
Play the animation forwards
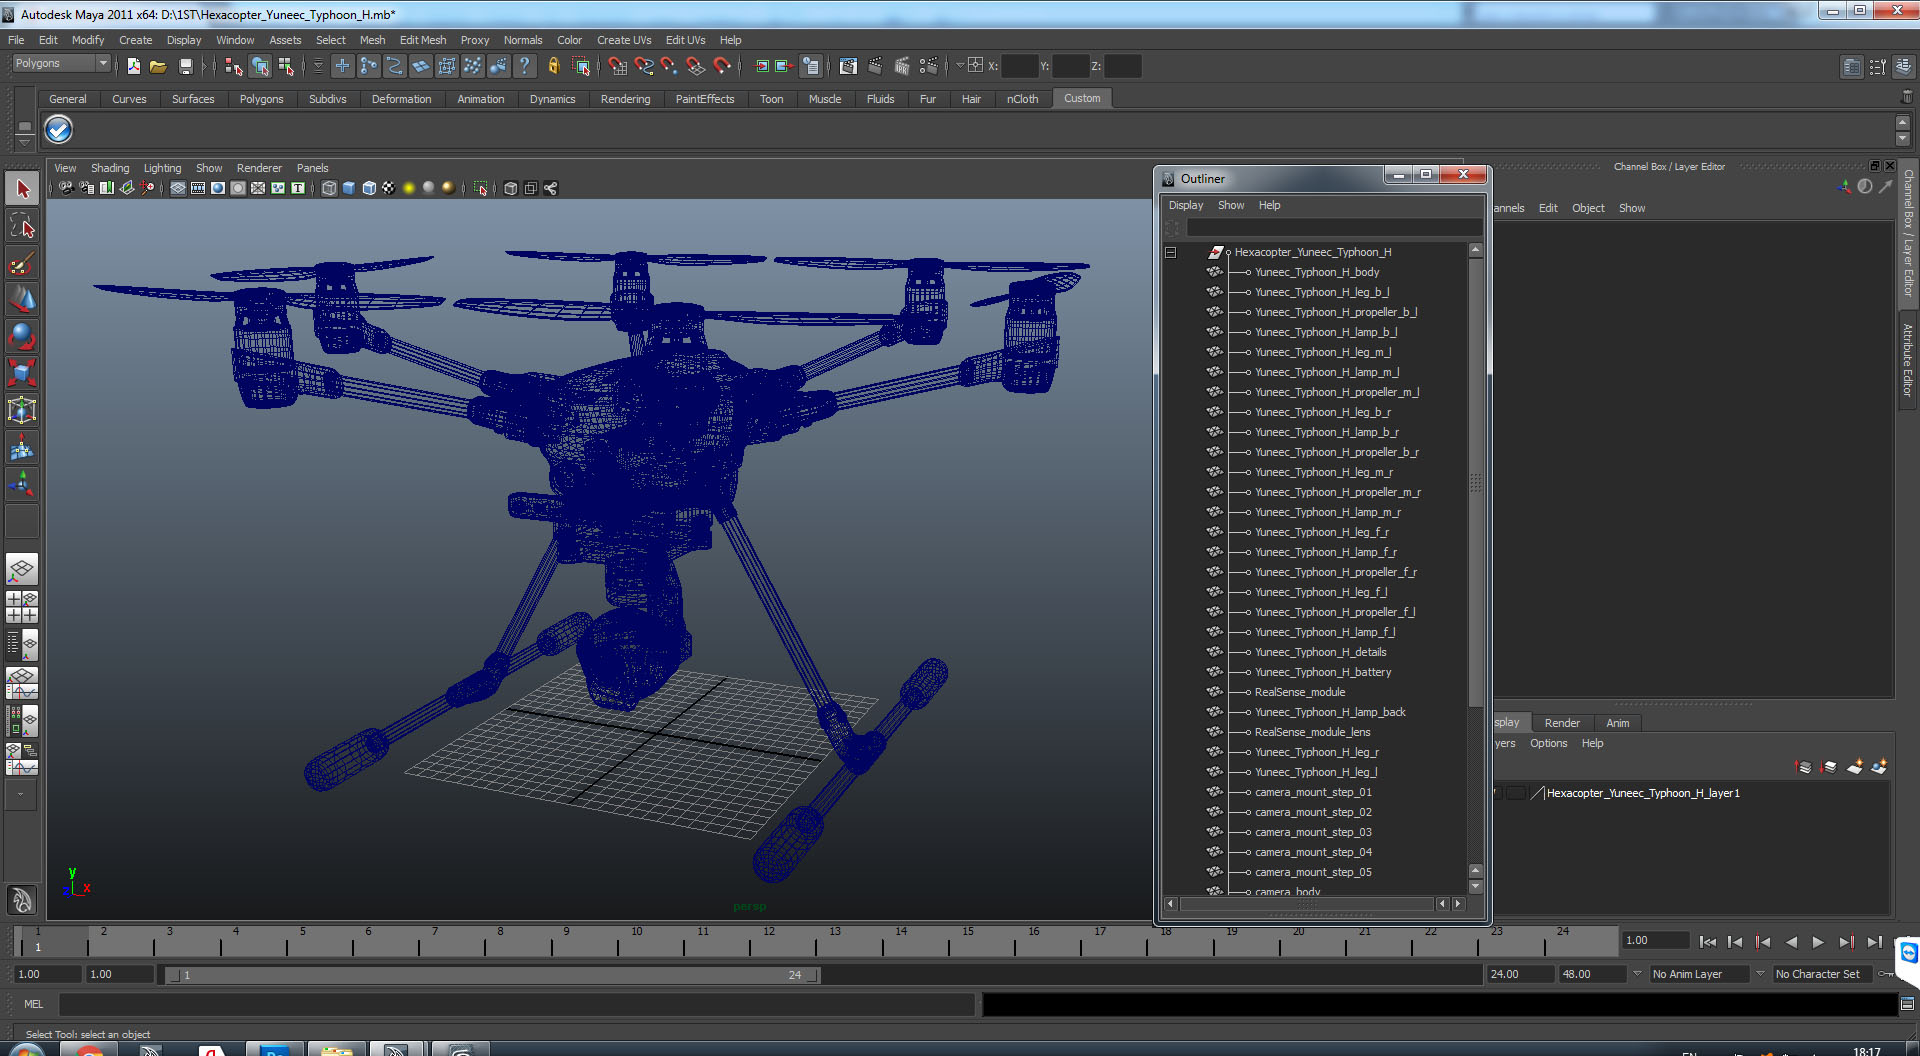coord(1818,942)
